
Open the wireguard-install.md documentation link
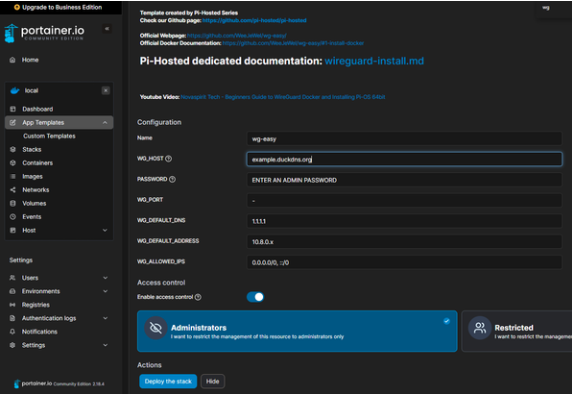(374, 61)
